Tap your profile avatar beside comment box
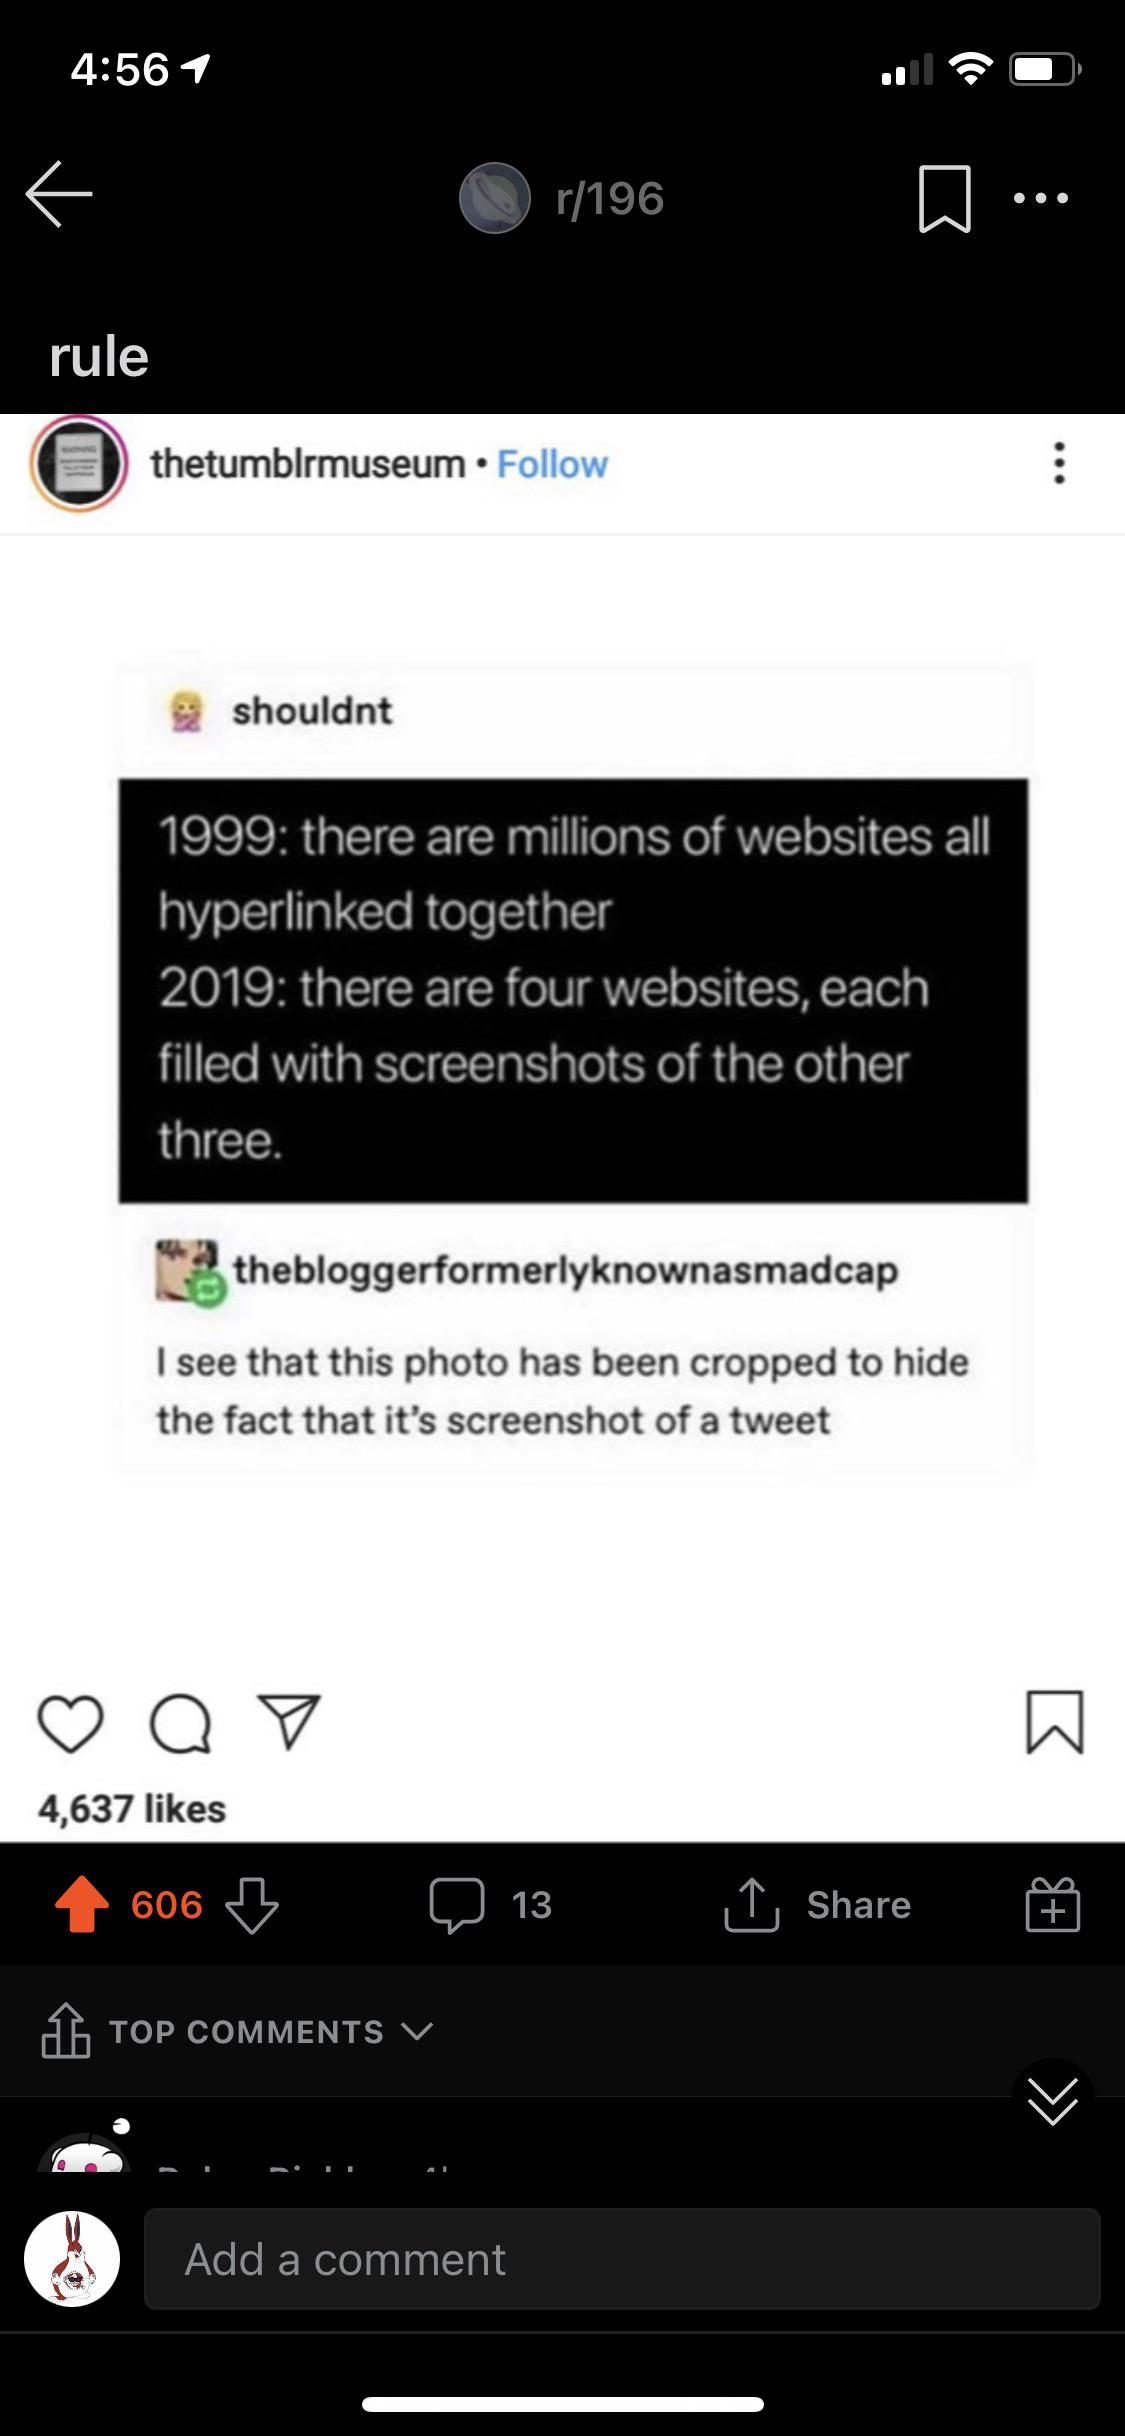The width and height of the screenshot is (1125, 2436). click(72, 2259)
